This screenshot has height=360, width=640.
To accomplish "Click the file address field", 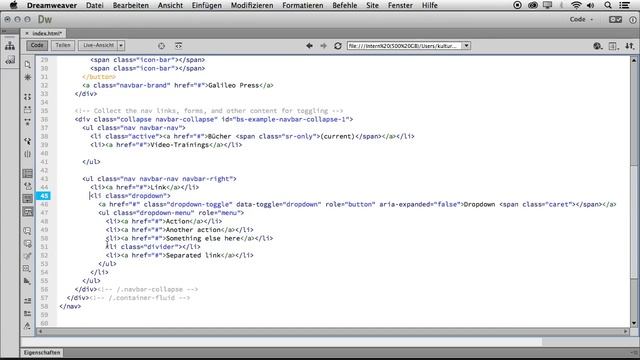I will coord(404,46).
